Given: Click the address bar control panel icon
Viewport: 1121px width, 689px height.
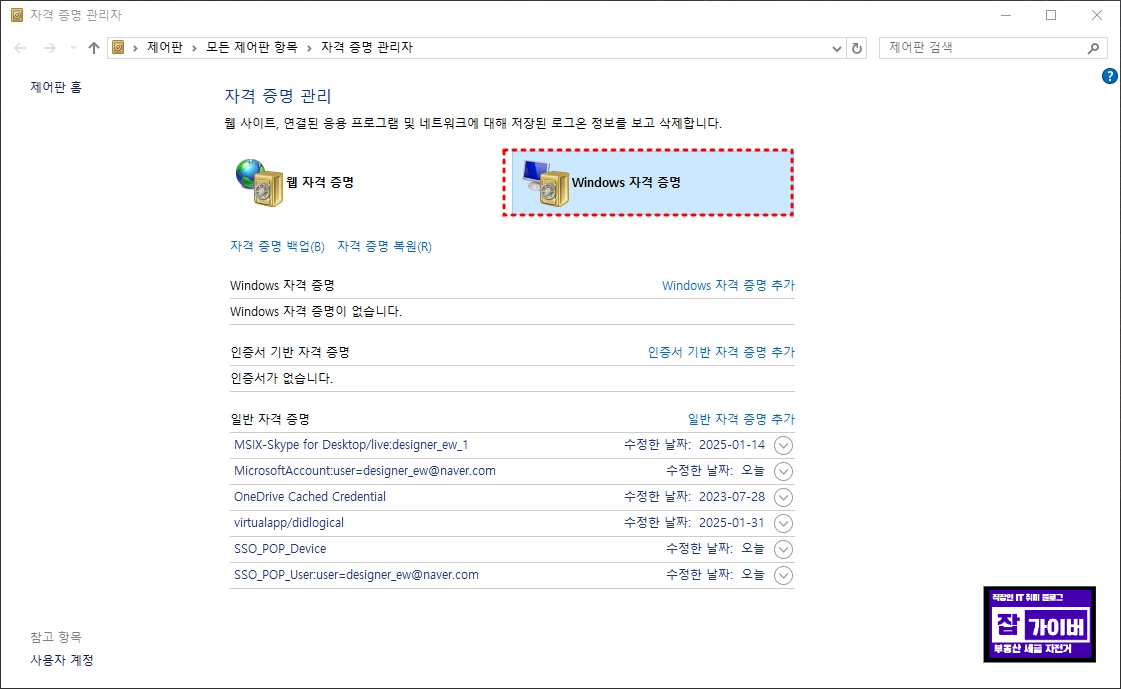Looking at the screenshot, I should tap(119, 47).
